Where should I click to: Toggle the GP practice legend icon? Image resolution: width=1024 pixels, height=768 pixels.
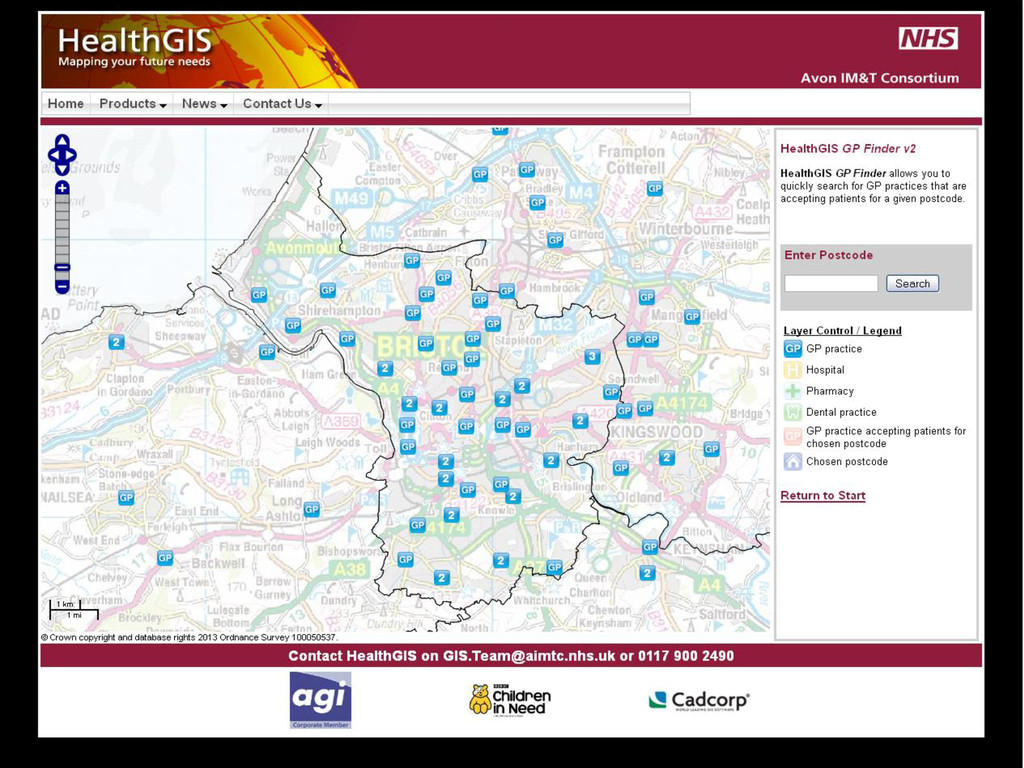tap(793, 349)
